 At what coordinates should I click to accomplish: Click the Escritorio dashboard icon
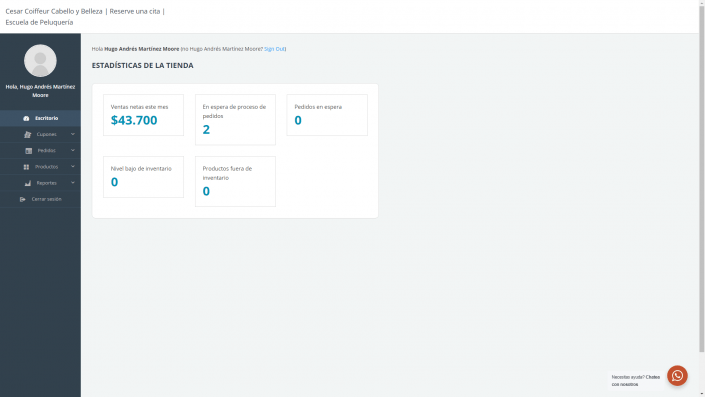(x=26, y=118)
